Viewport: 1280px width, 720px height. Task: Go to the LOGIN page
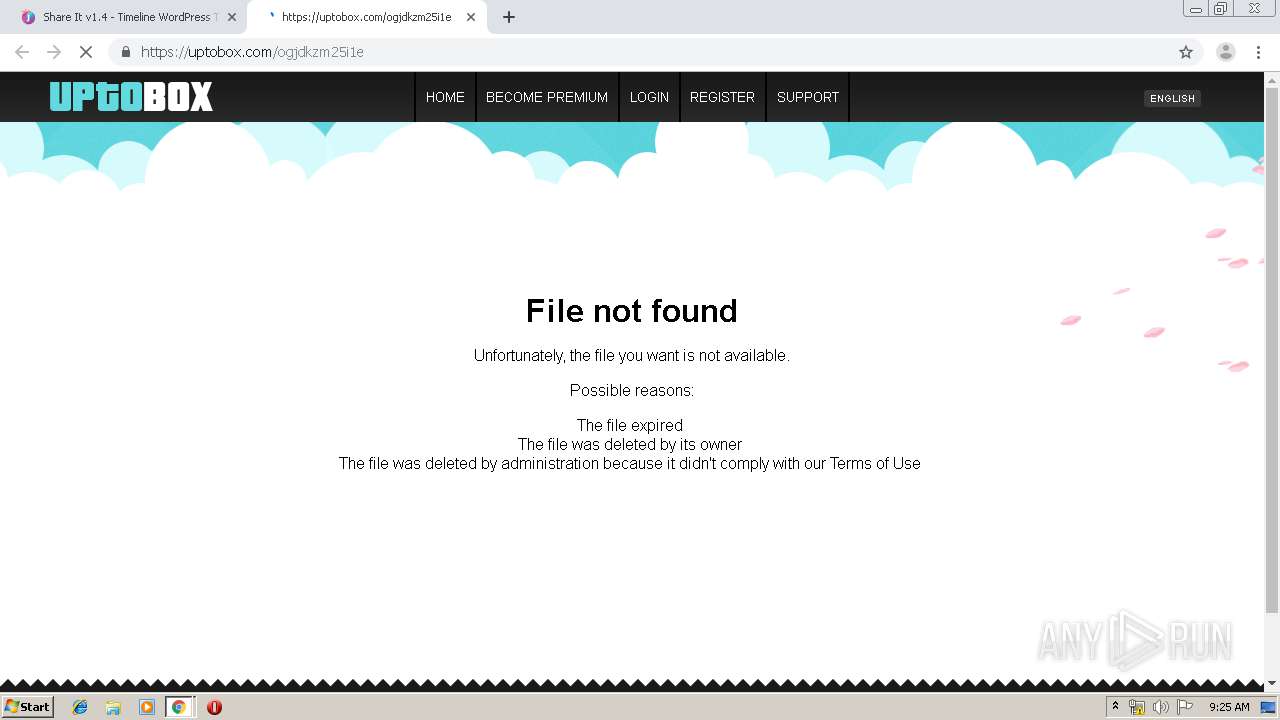click(649, 97)
